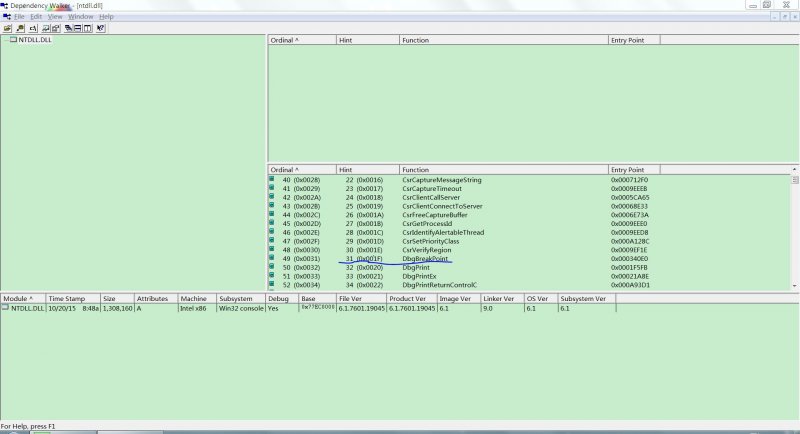Open the Help menu
Viewport: 800px width, 434px height.
coord(106,16)
